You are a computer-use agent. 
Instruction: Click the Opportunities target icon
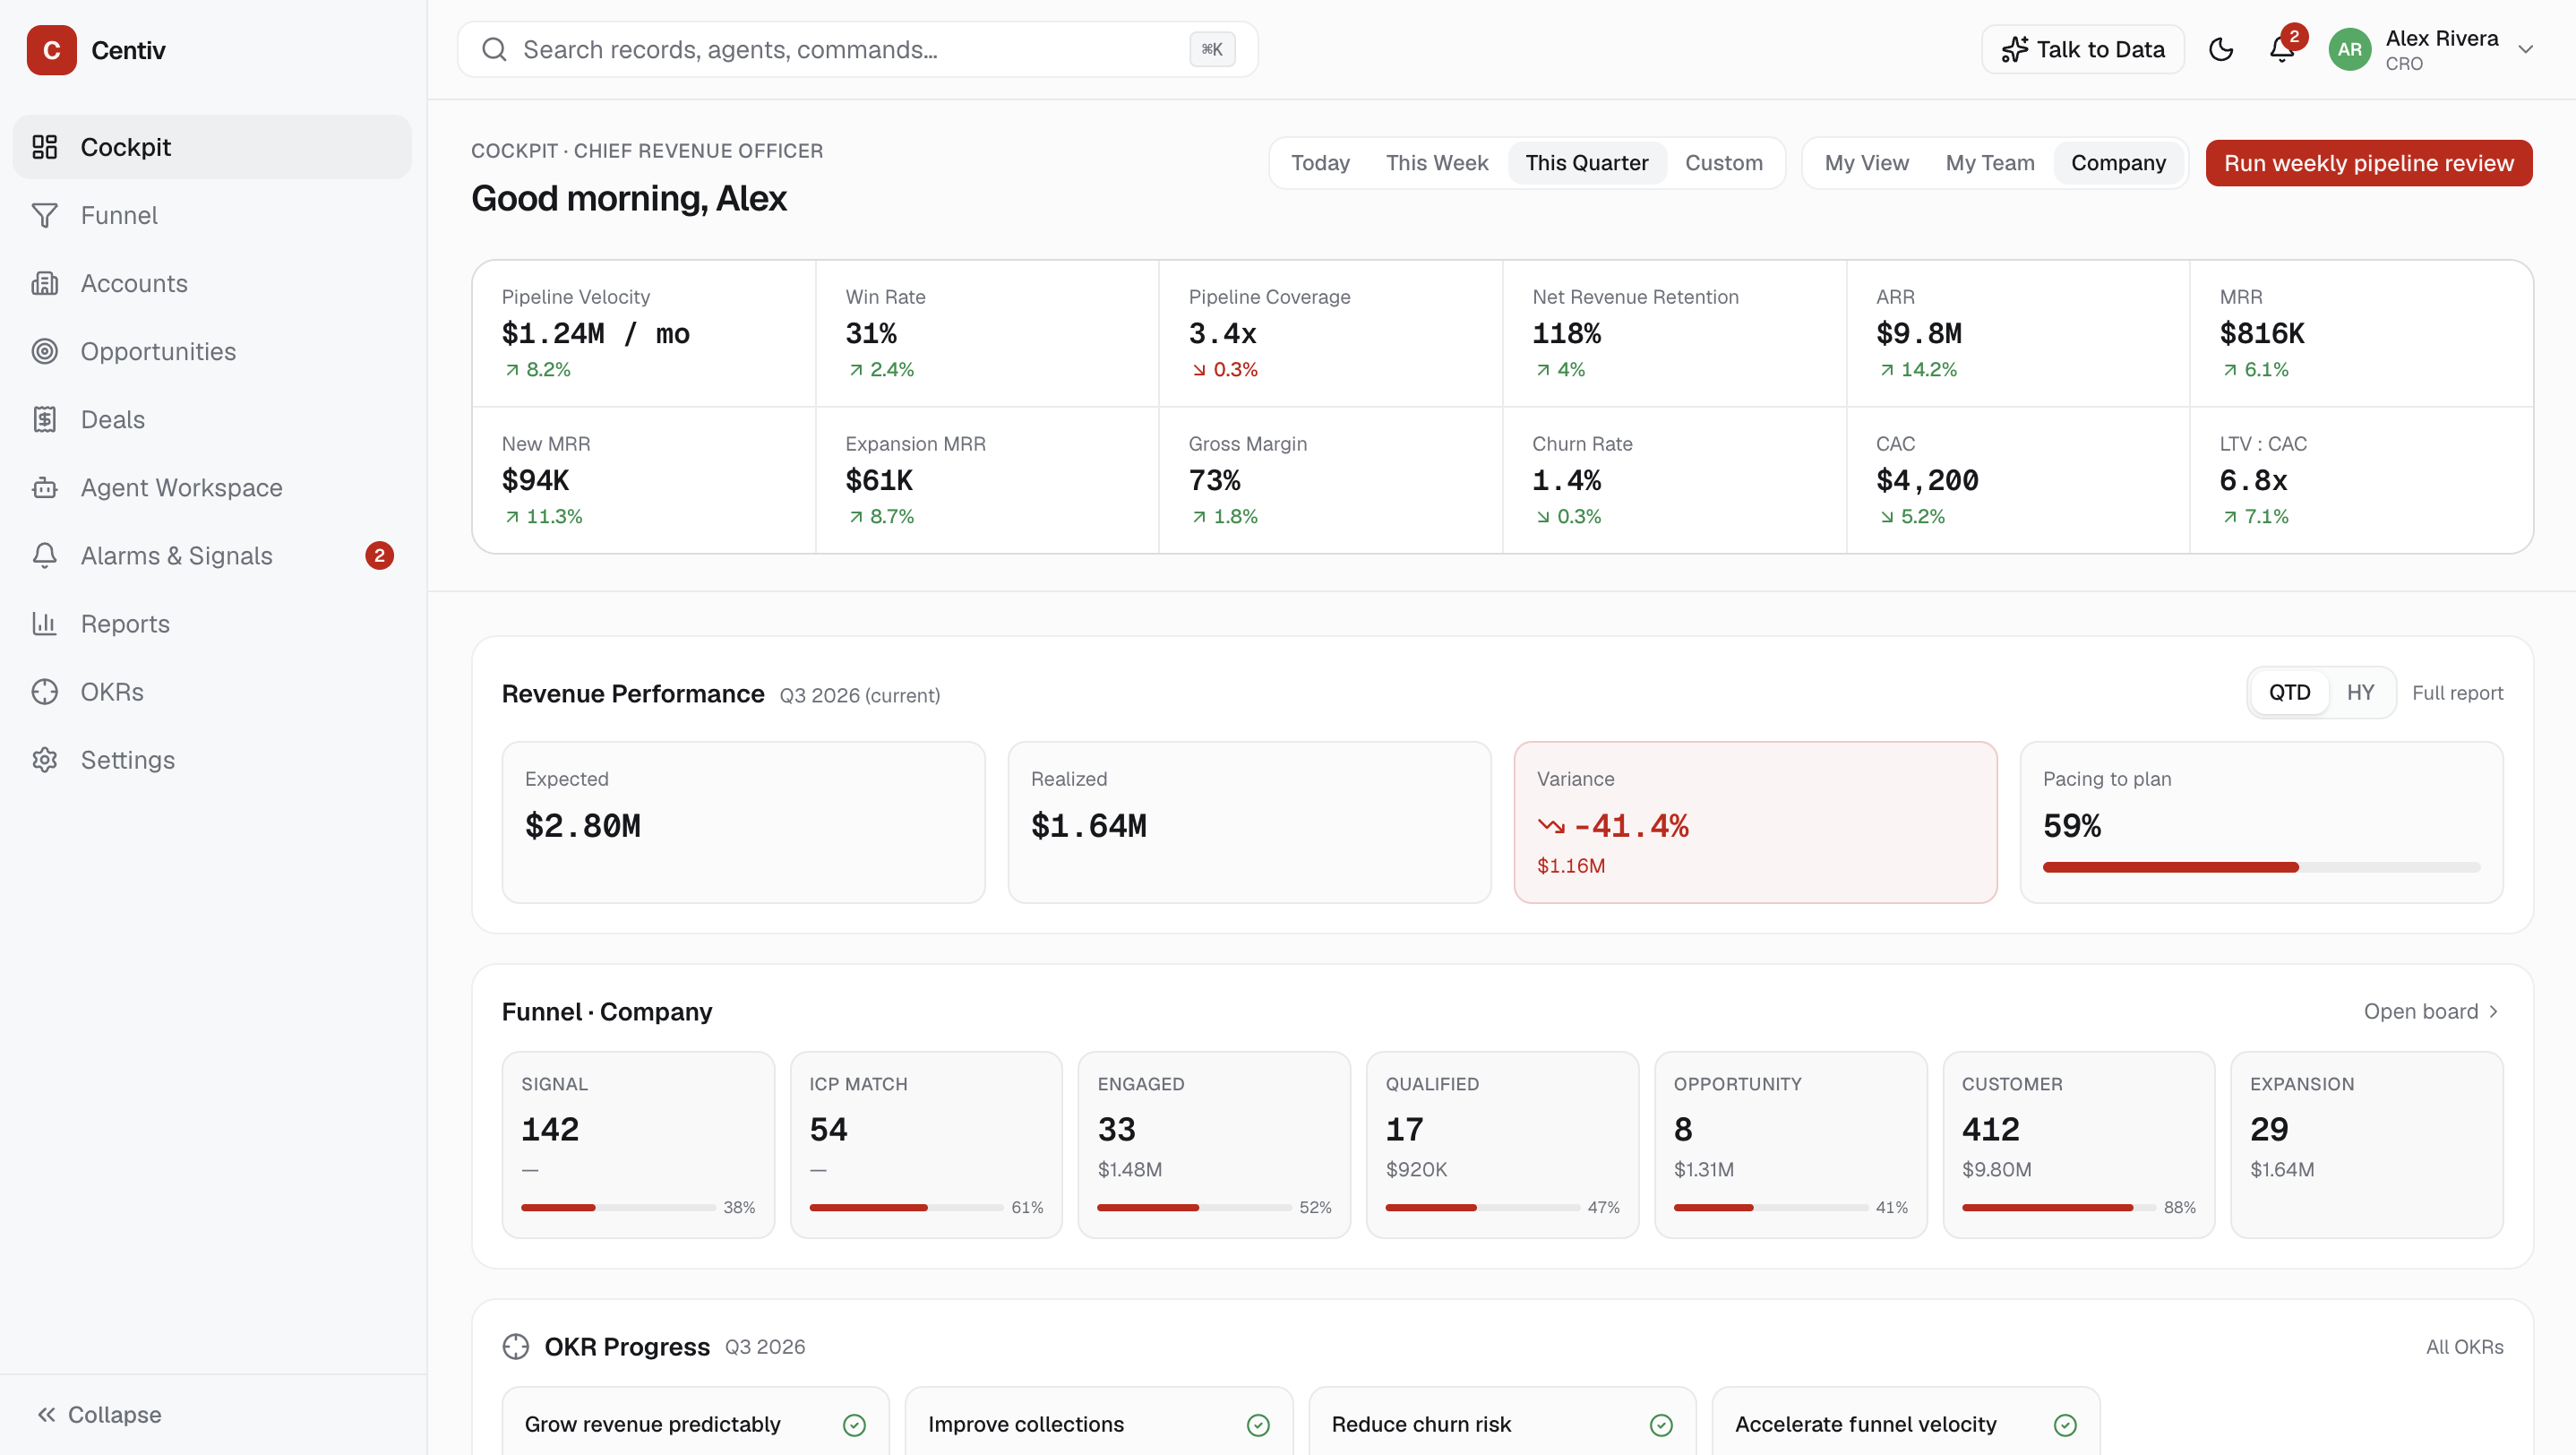pos(45,351)
